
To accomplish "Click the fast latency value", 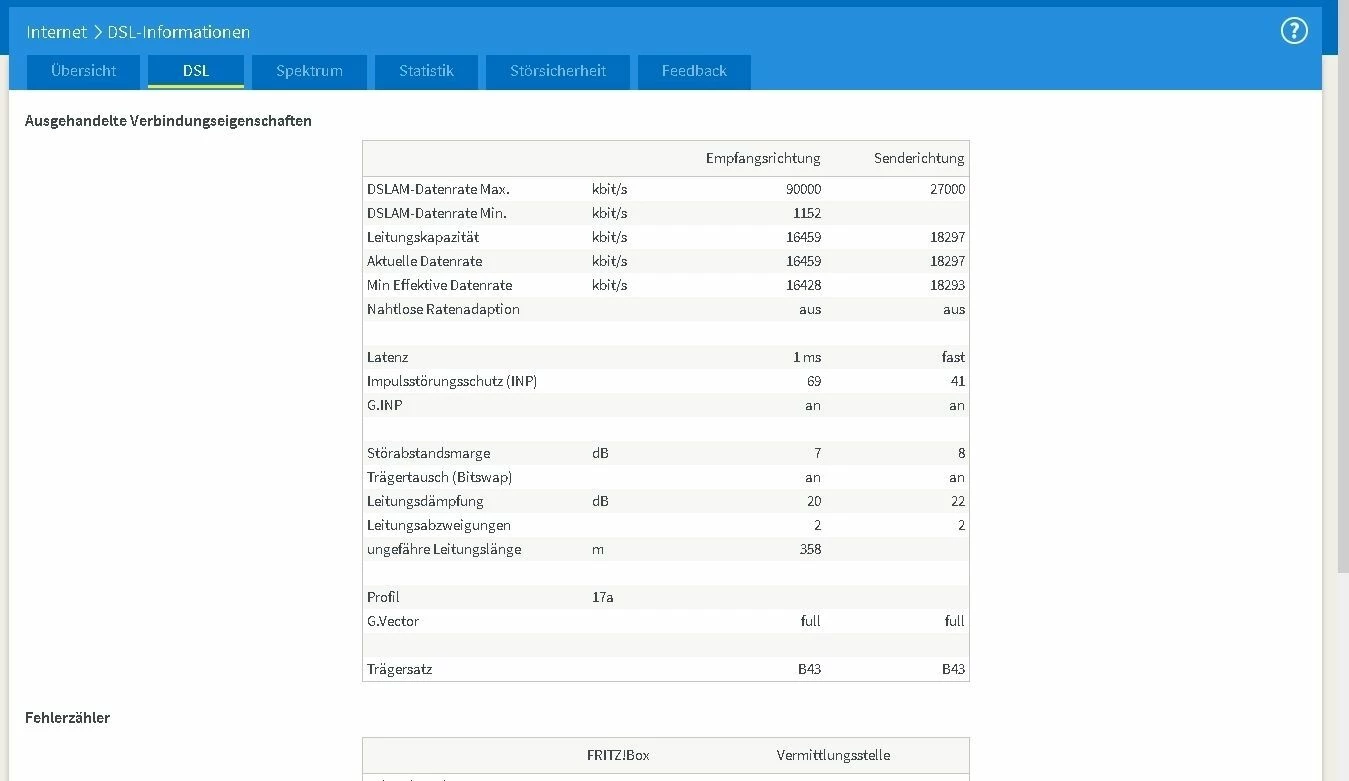I will [x=953, y=357].
